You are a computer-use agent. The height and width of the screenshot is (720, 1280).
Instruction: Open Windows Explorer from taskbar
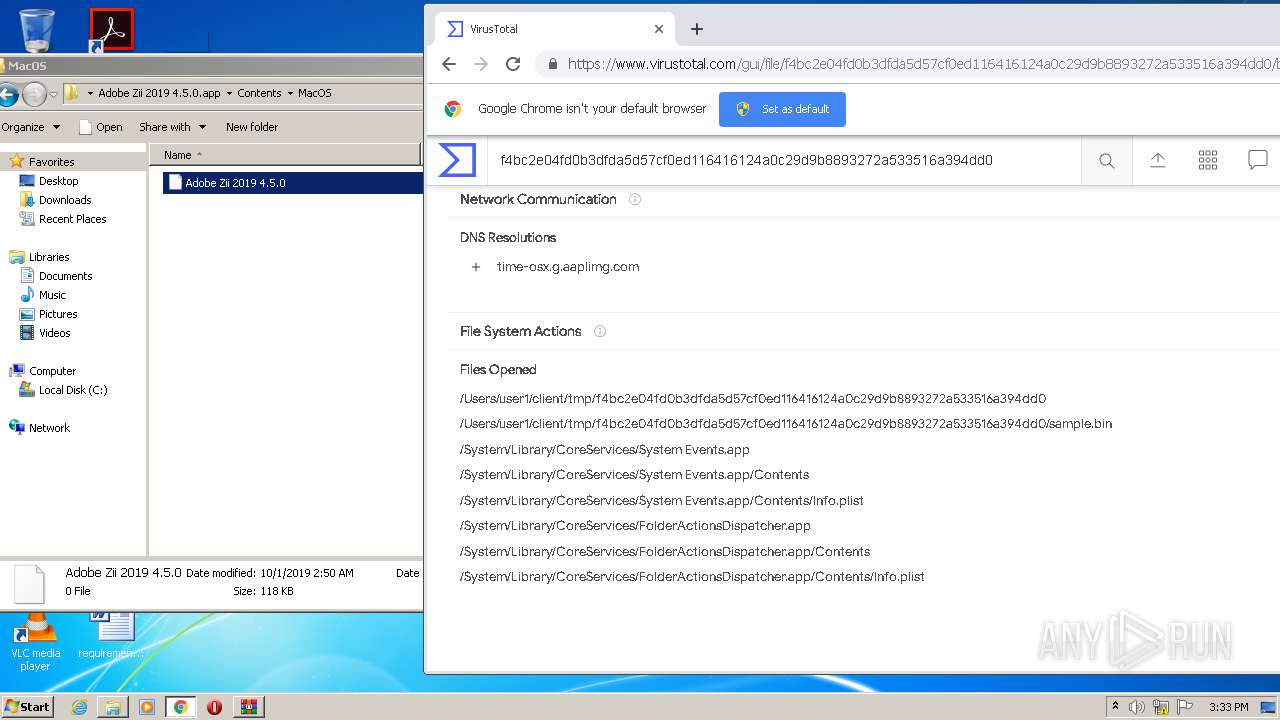coord(113,707)
